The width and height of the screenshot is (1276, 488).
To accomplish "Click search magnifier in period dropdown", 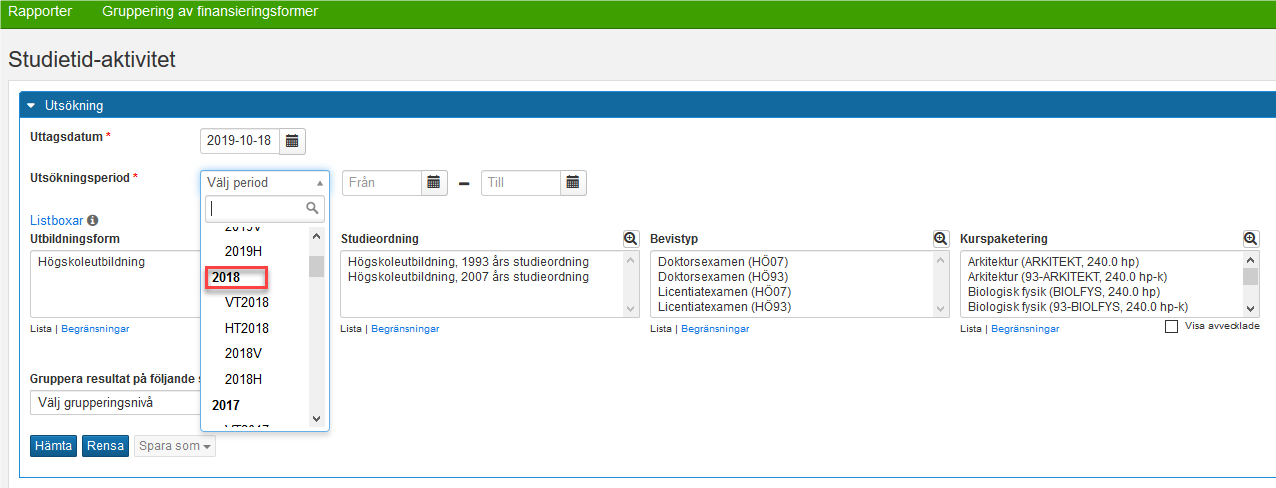I will click(x=313, y=208).
